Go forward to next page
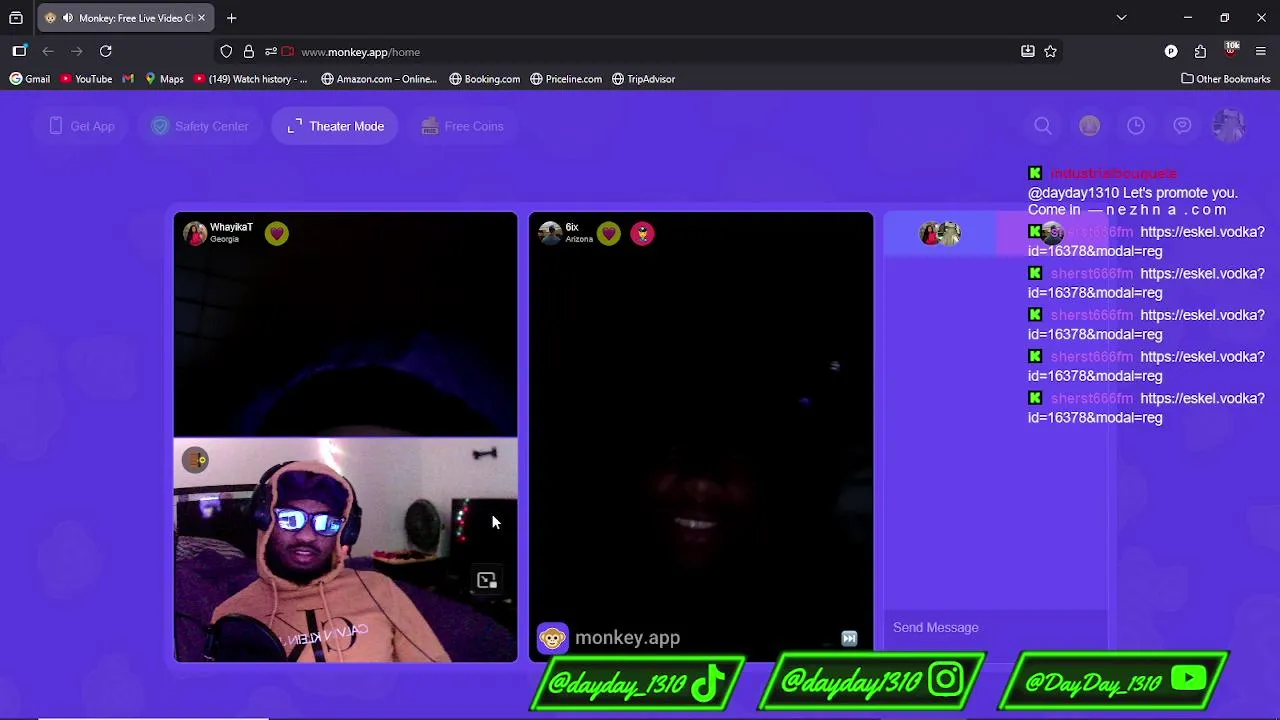Viewport: 1280px width, 720px height. pyautogui.click(x=76, y=51)
